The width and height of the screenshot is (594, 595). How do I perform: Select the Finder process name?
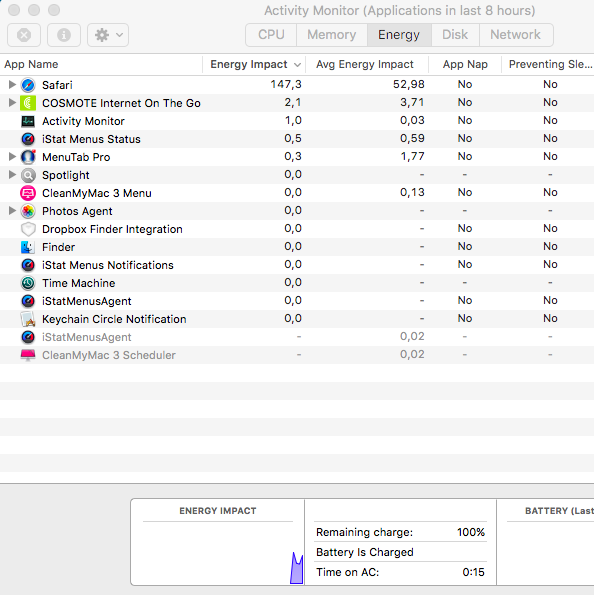click(x=58, y=247)
